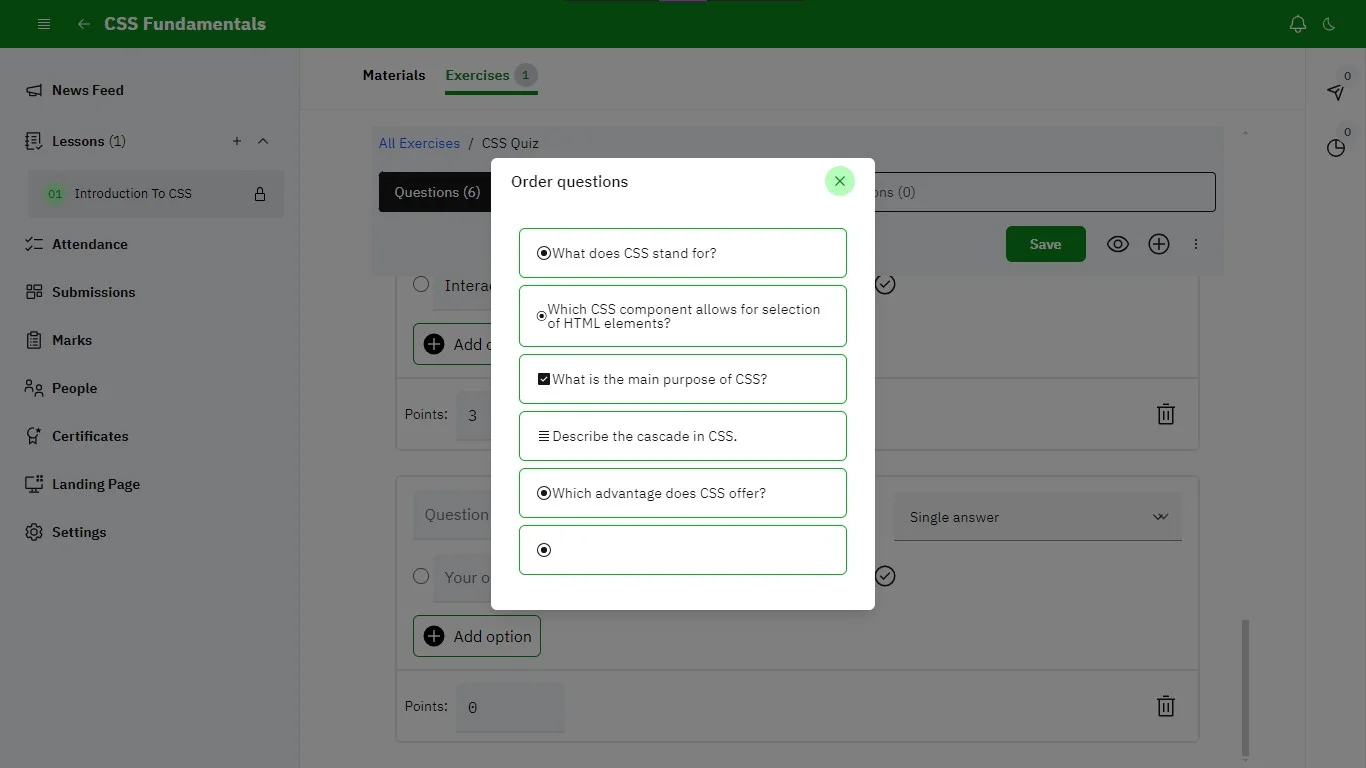This screenshot has height=768, width=1366.
Task: Click the circled plus add question icon
Action: 1159,244
